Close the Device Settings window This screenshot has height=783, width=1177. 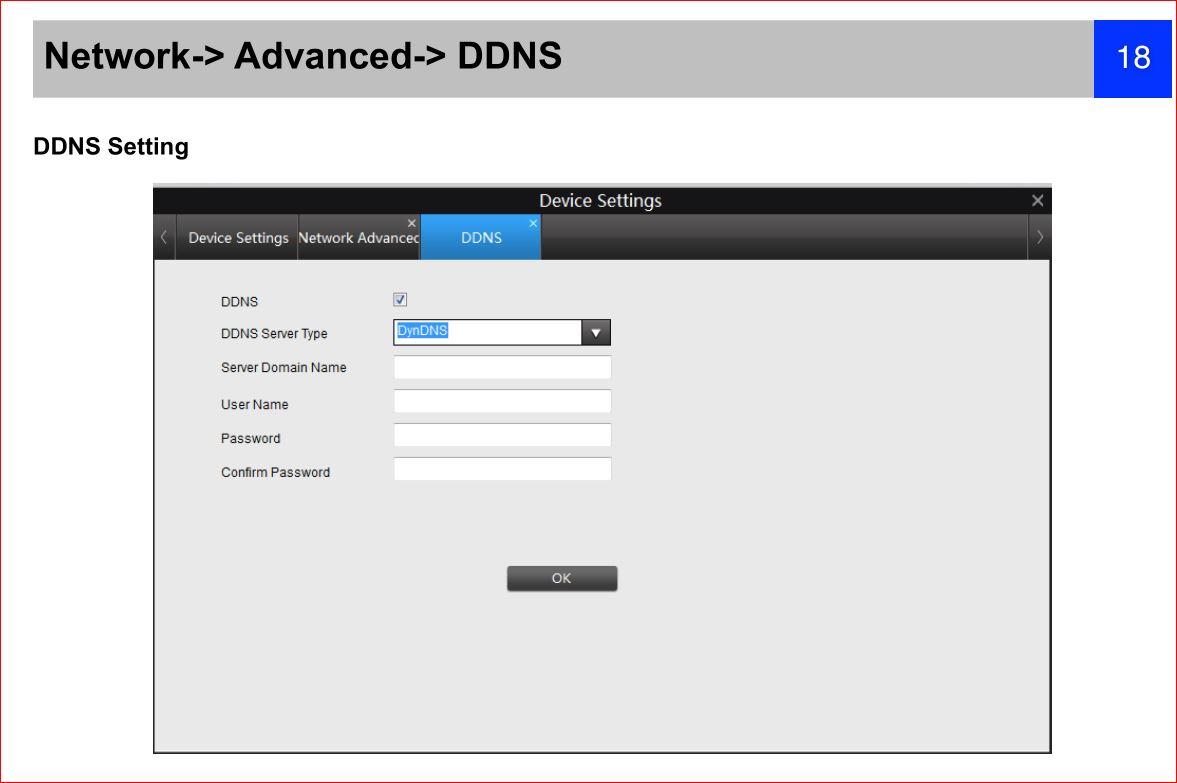pos(1037,201)
